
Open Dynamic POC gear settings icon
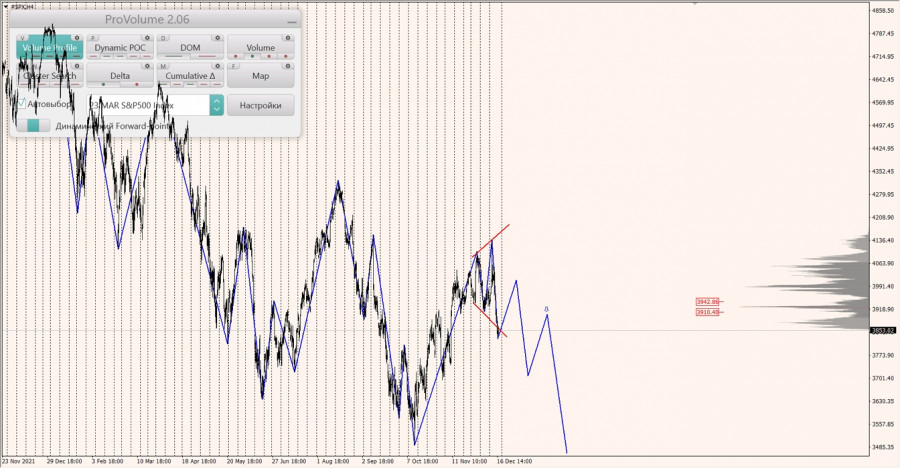[x=149, y=38]
